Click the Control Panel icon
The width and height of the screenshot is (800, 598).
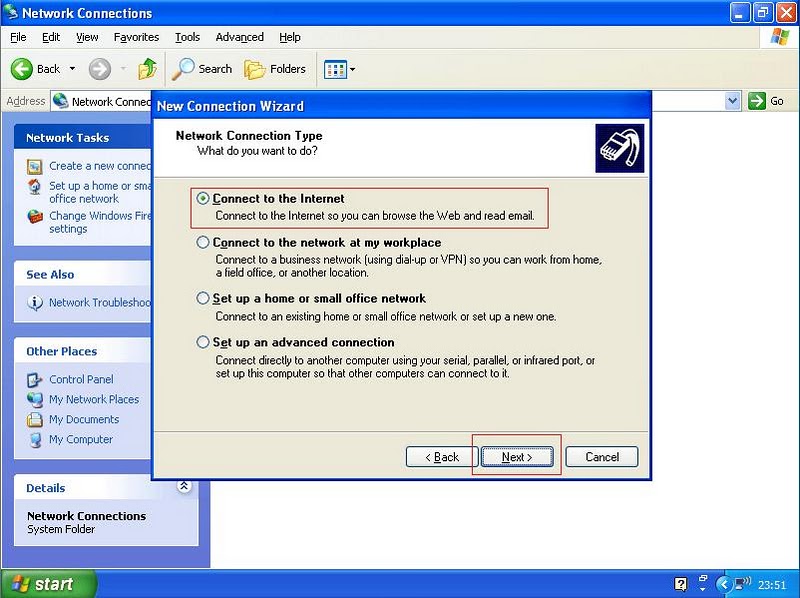tap(35, 380)
